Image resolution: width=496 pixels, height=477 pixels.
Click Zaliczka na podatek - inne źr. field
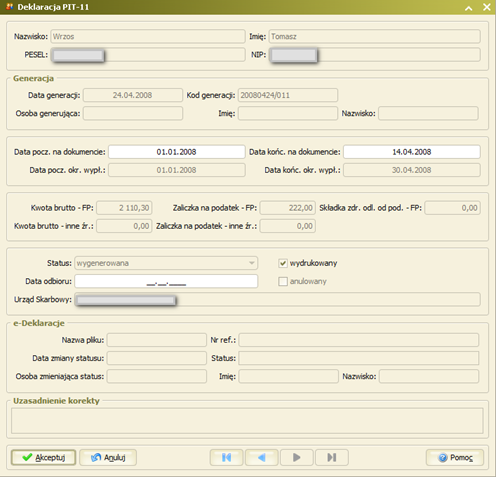[x=288, y=226]
